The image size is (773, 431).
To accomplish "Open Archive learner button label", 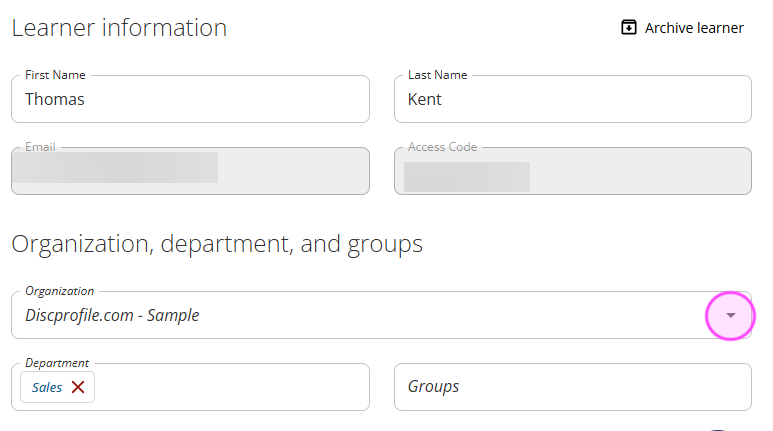I will [694, 28].
